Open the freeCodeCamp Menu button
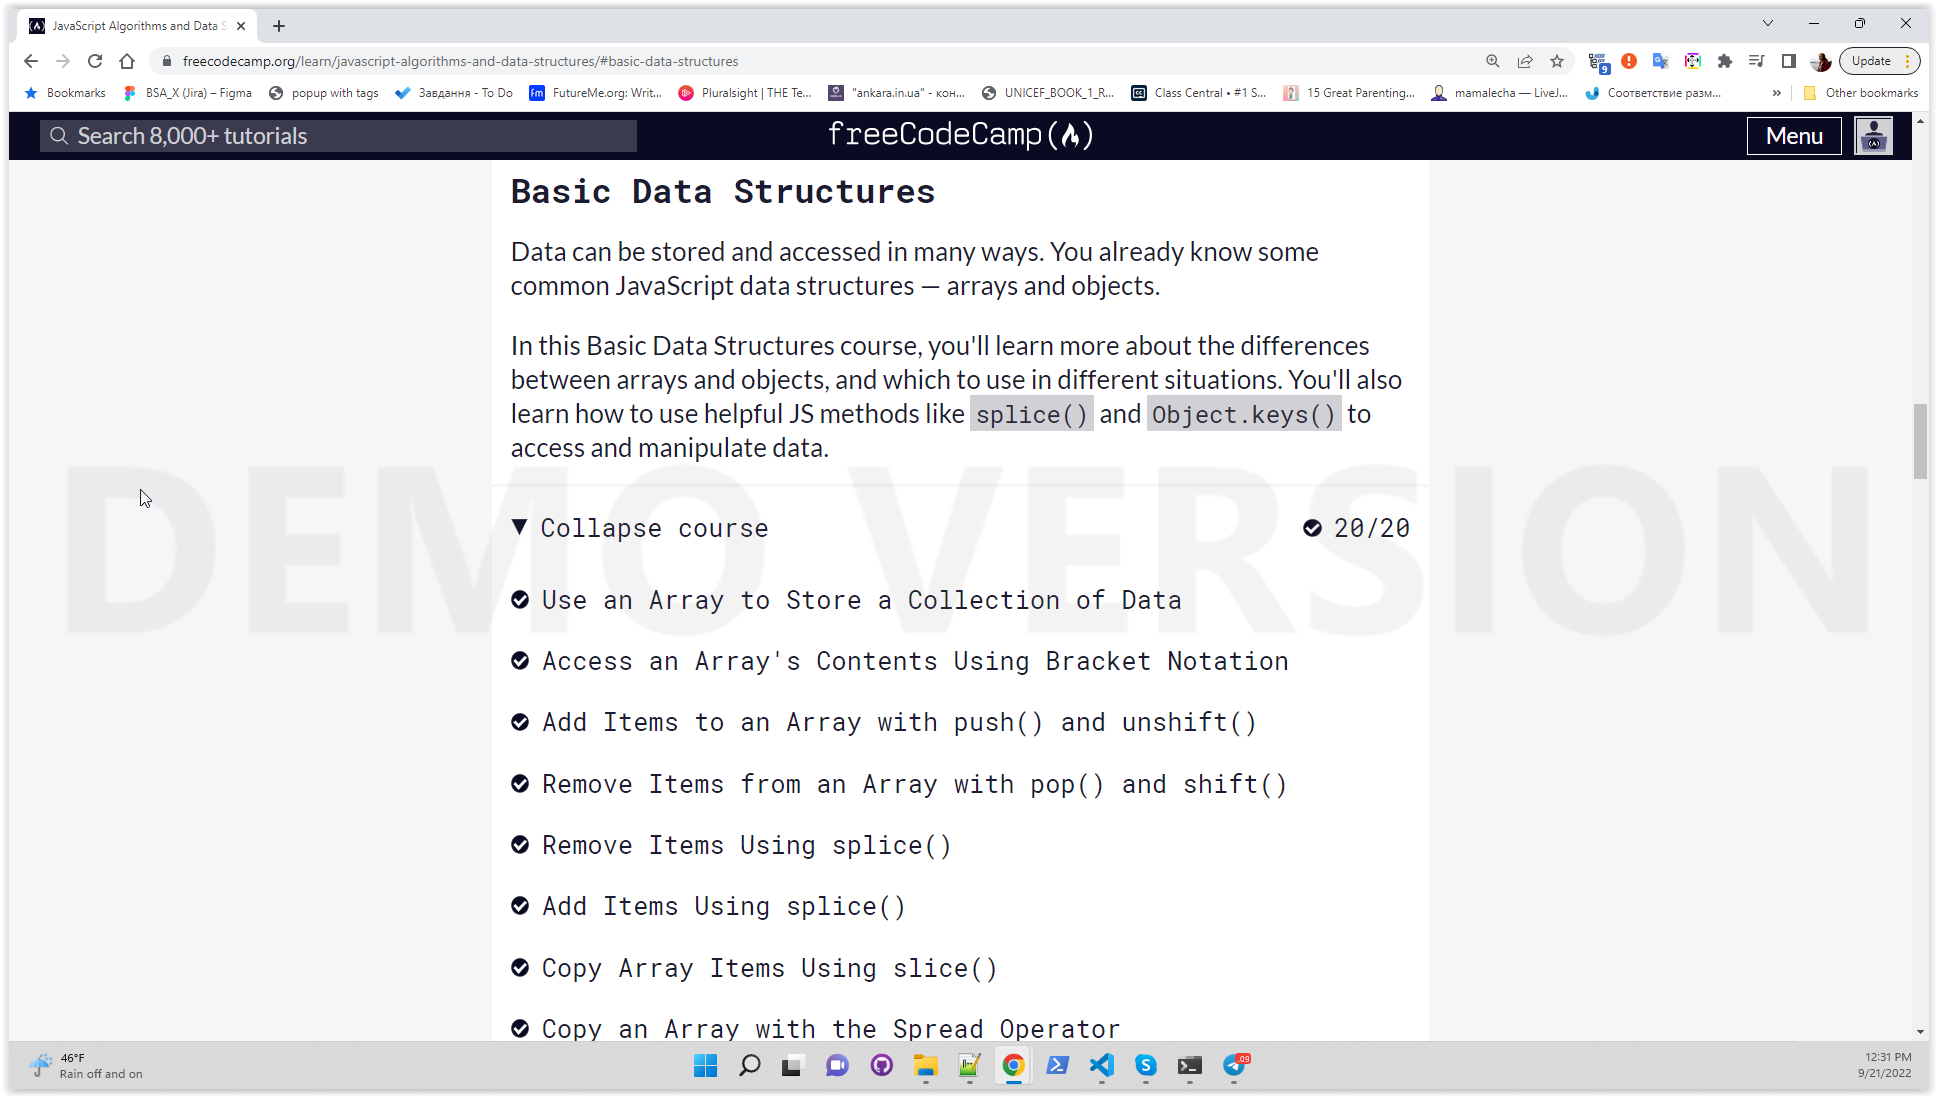Screen dimensions: 1937x1097 pyautogui.click(x=1794, y=136)
